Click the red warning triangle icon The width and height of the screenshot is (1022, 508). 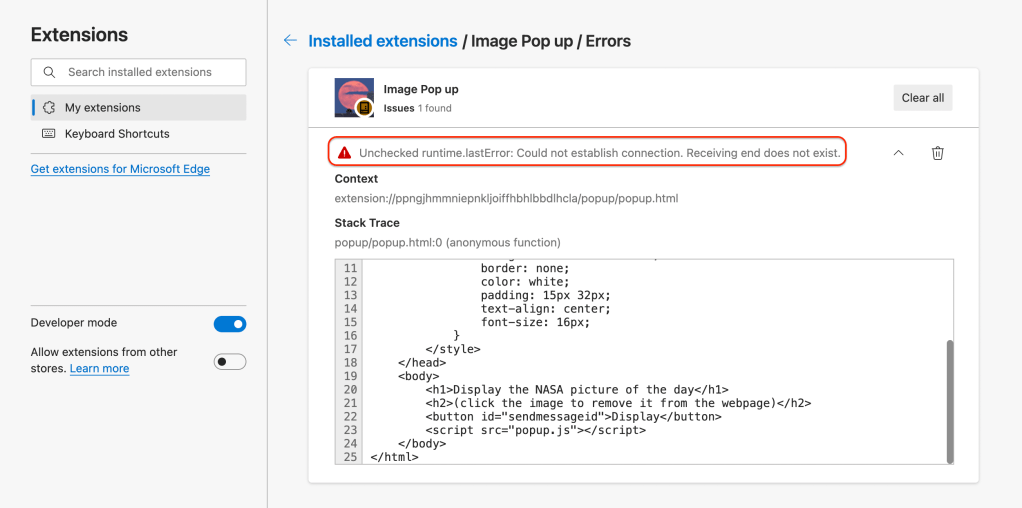pyautogui.click(x=344, y=153)
